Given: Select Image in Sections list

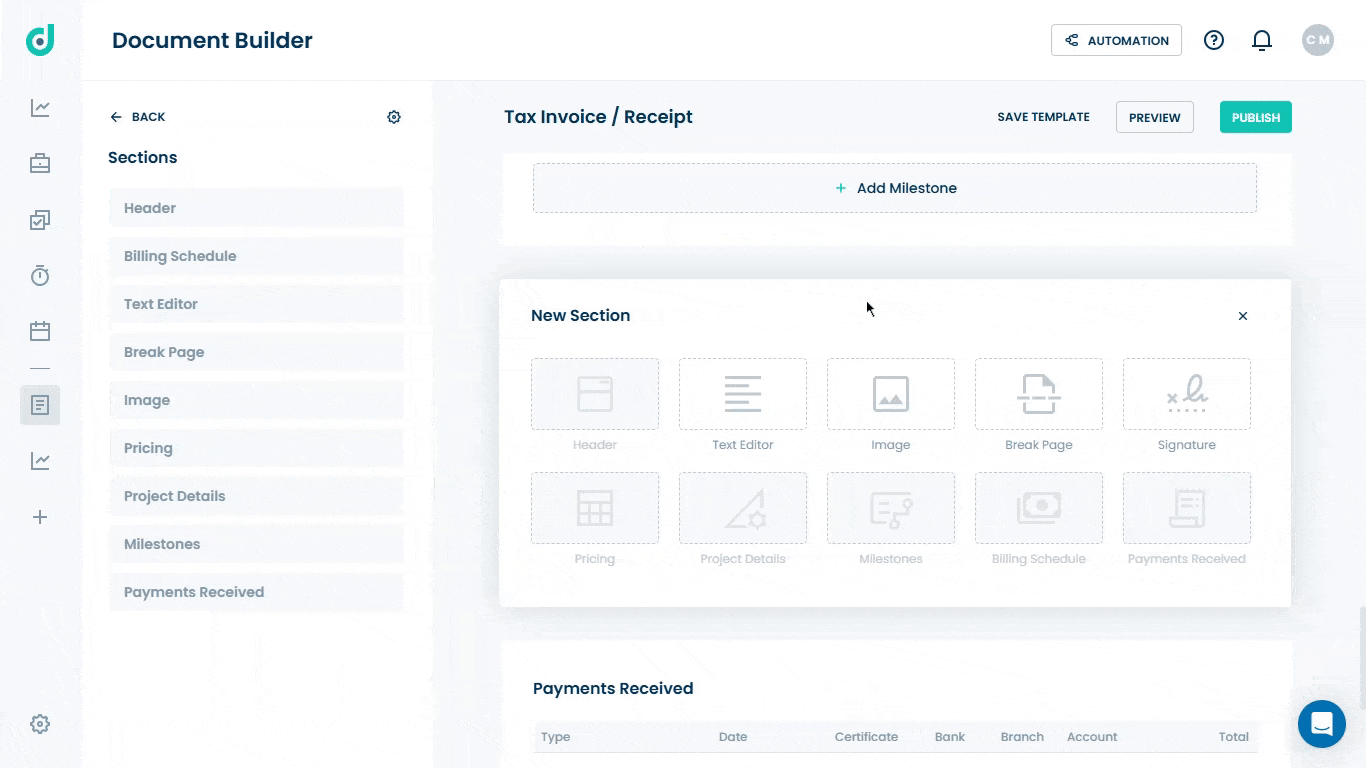Looking at the screenshot, I should (x=256, y=400).
